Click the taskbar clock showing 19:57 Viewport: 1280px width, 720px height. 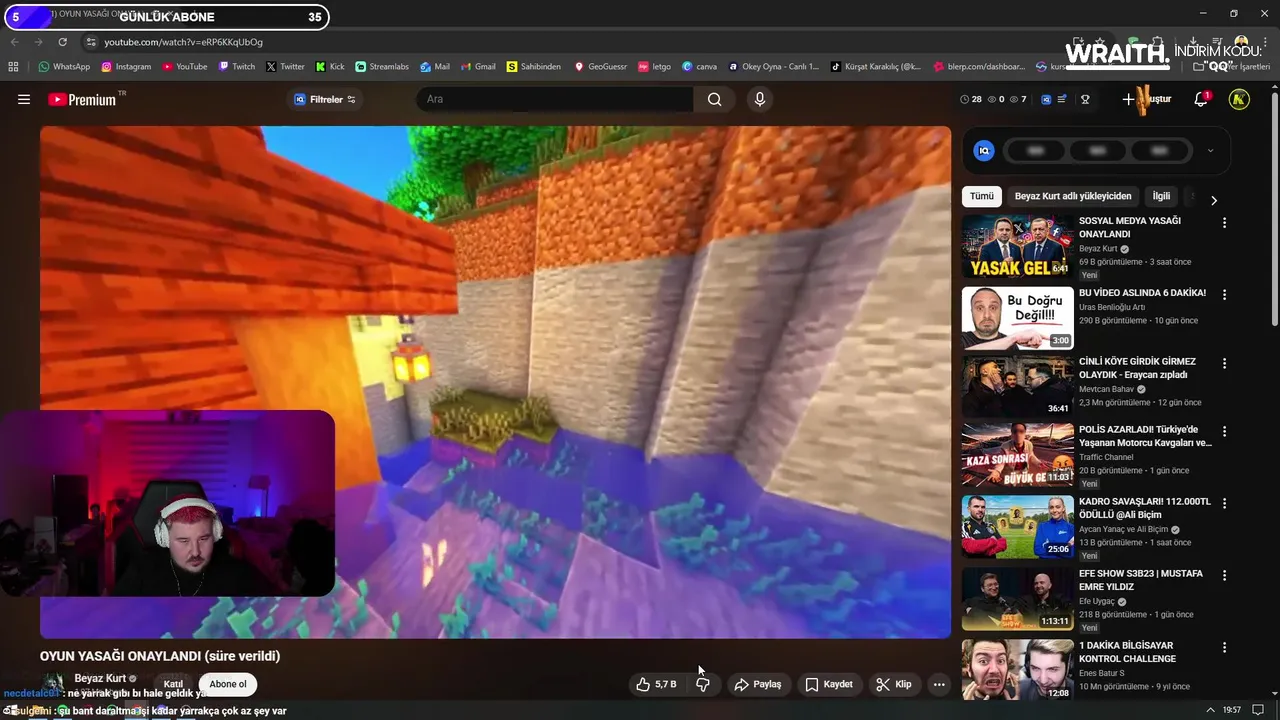[x=1232, y=710]
